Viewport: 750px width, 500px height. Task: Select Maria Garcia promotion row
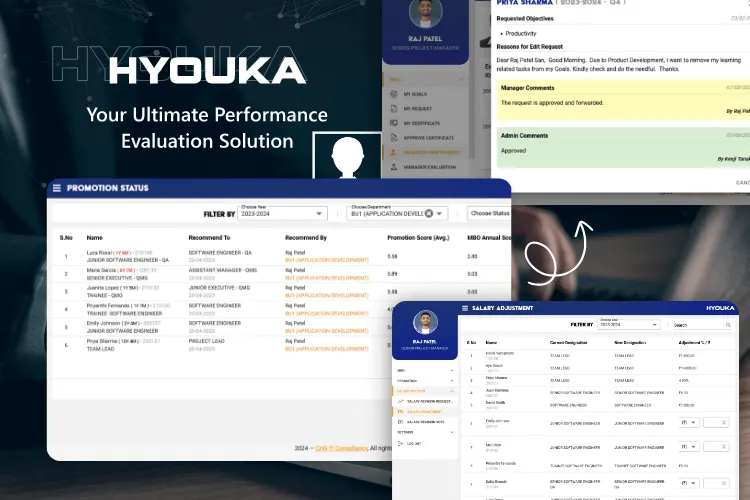coord(281,274)
